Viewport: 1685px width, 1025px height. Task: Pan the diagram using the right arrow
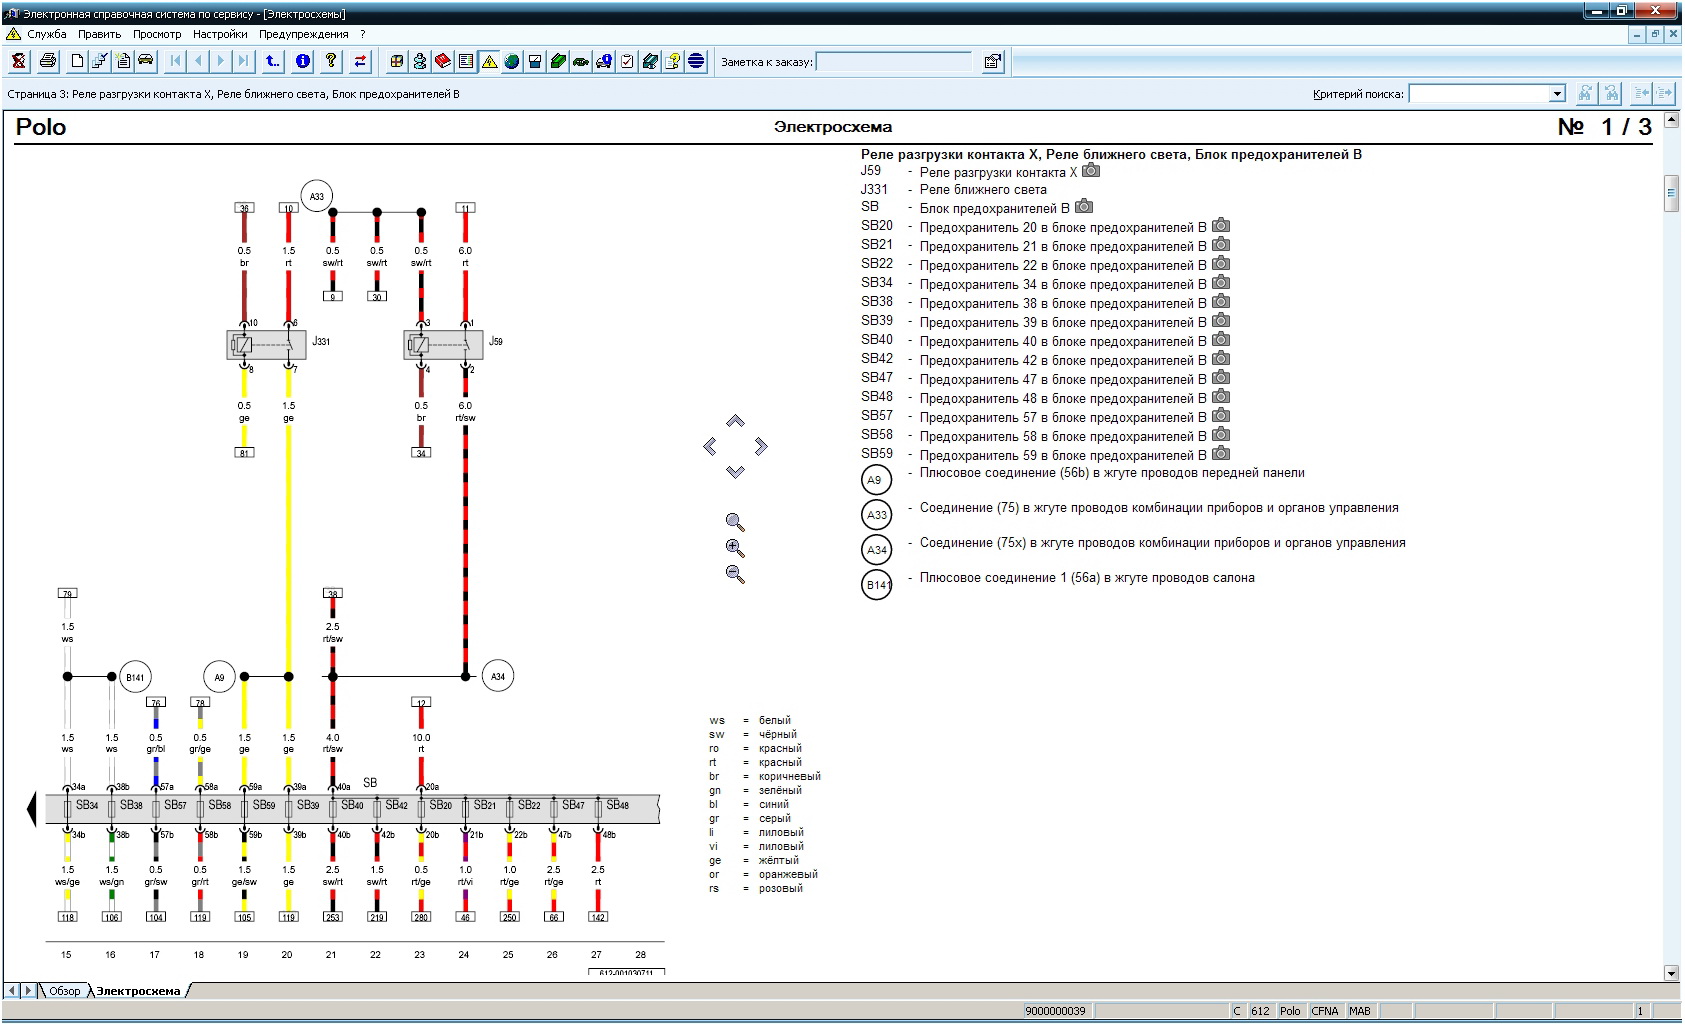761,446
